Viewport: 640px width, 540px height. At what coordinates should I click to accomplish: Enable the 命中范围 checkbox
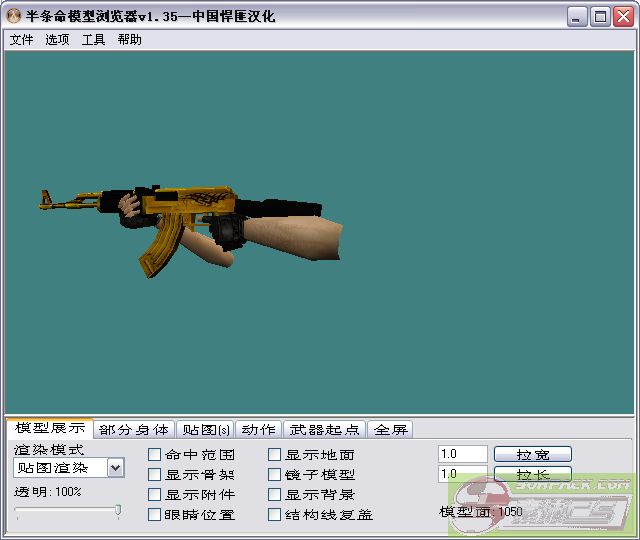pos(155,455)
